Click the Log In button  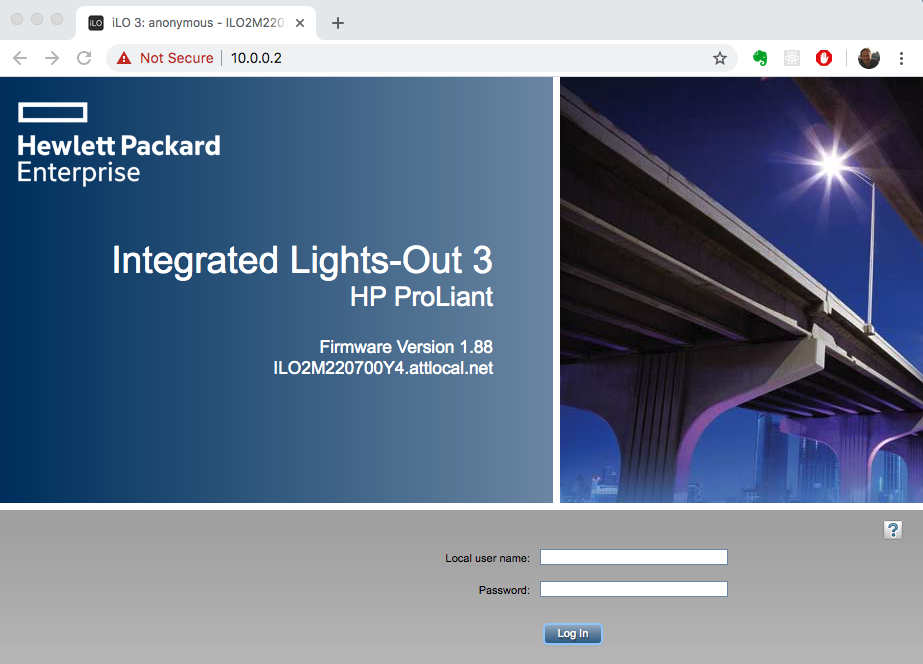pyautogui.click(x=572, y=633)
